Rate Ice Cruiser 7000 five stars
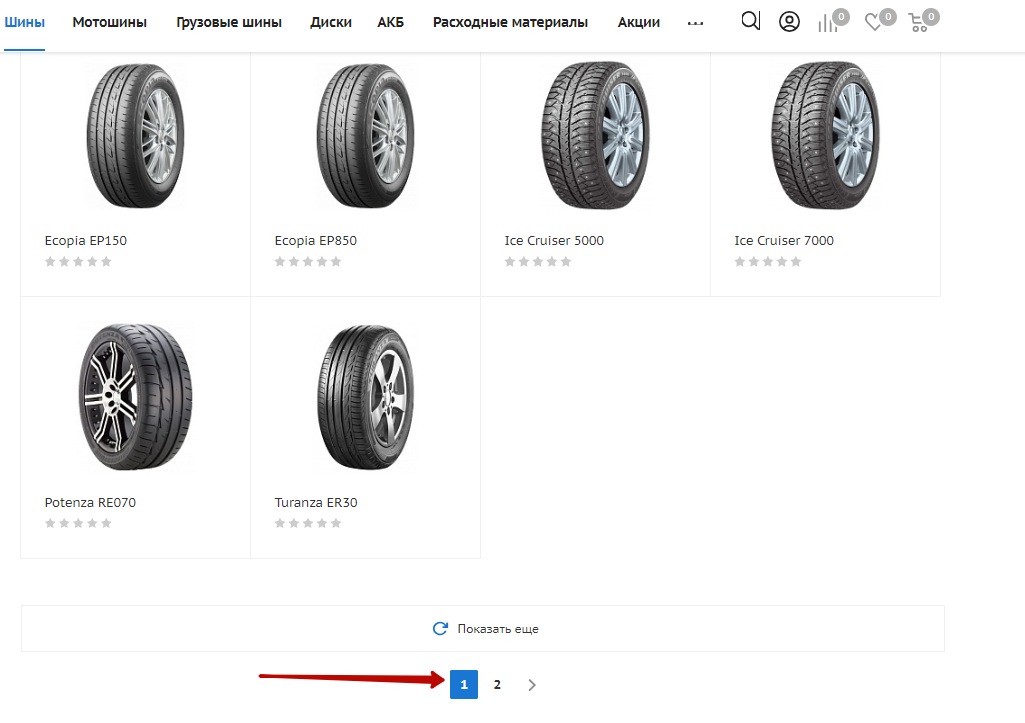1025x723 pixels. (796, 261)
